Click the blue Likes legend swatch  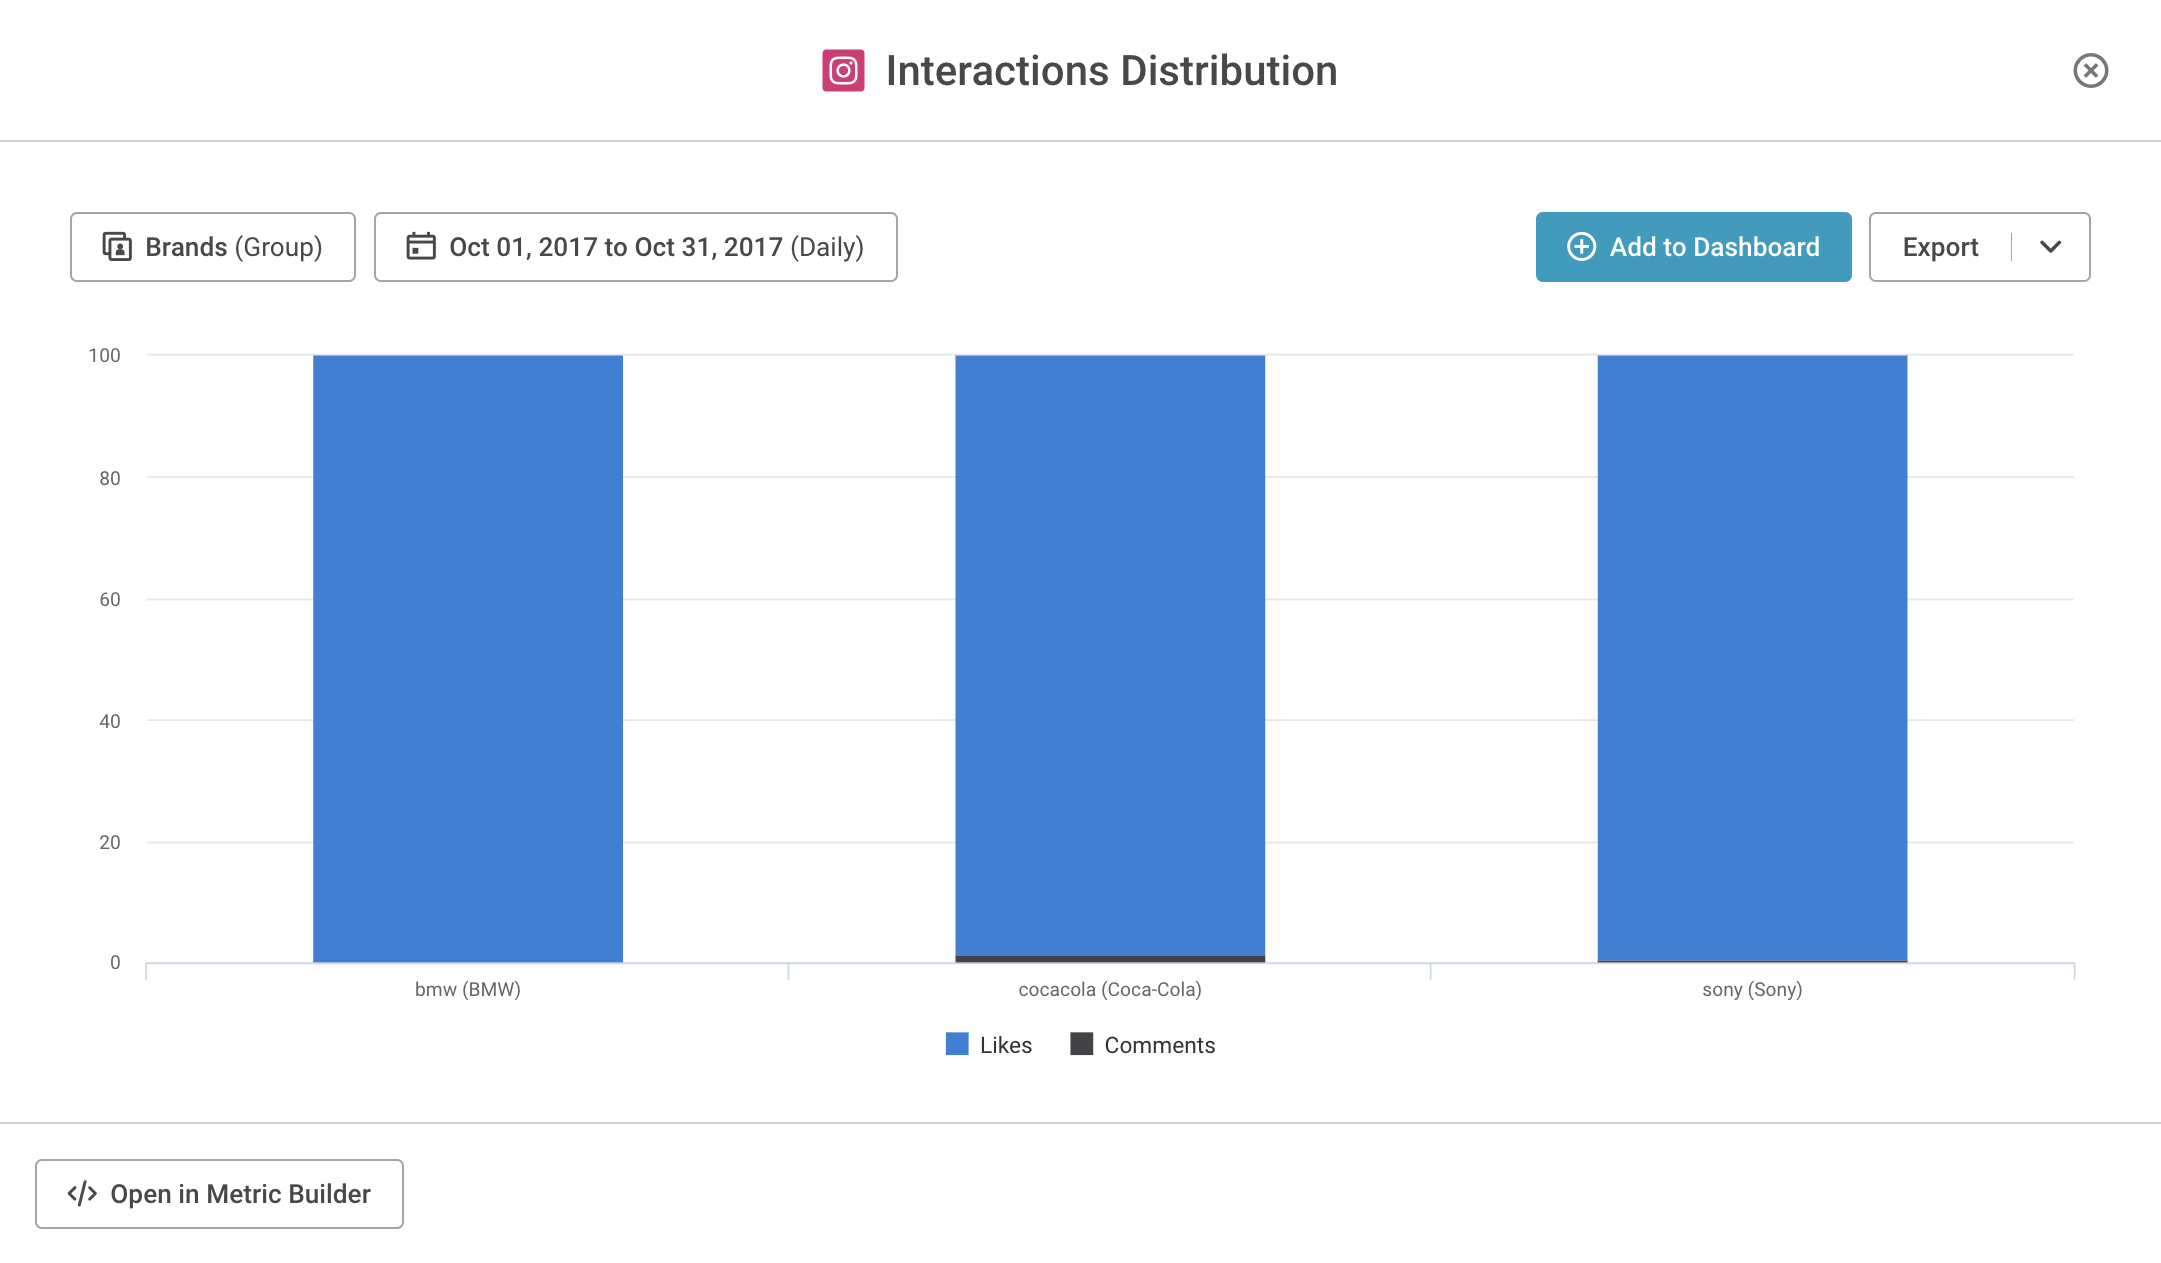point(957,1044)
